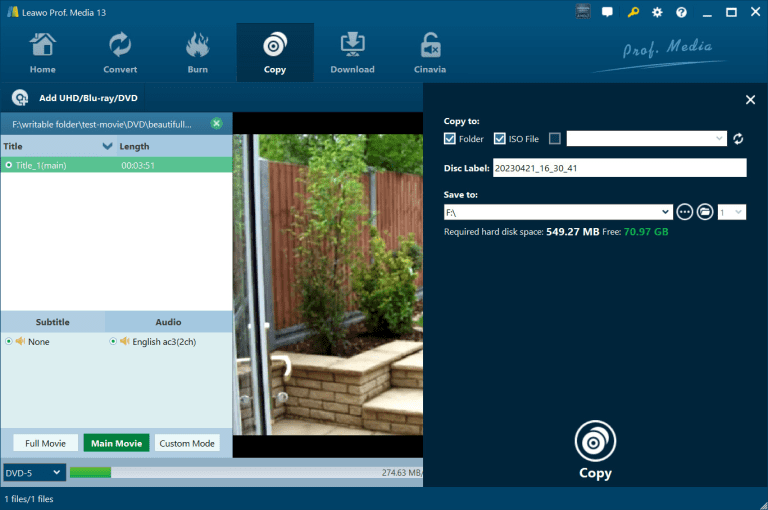Click the Add UHD/Blu-ray/DVD disc icon
This screenshot has height=510, width=768.
19,98
